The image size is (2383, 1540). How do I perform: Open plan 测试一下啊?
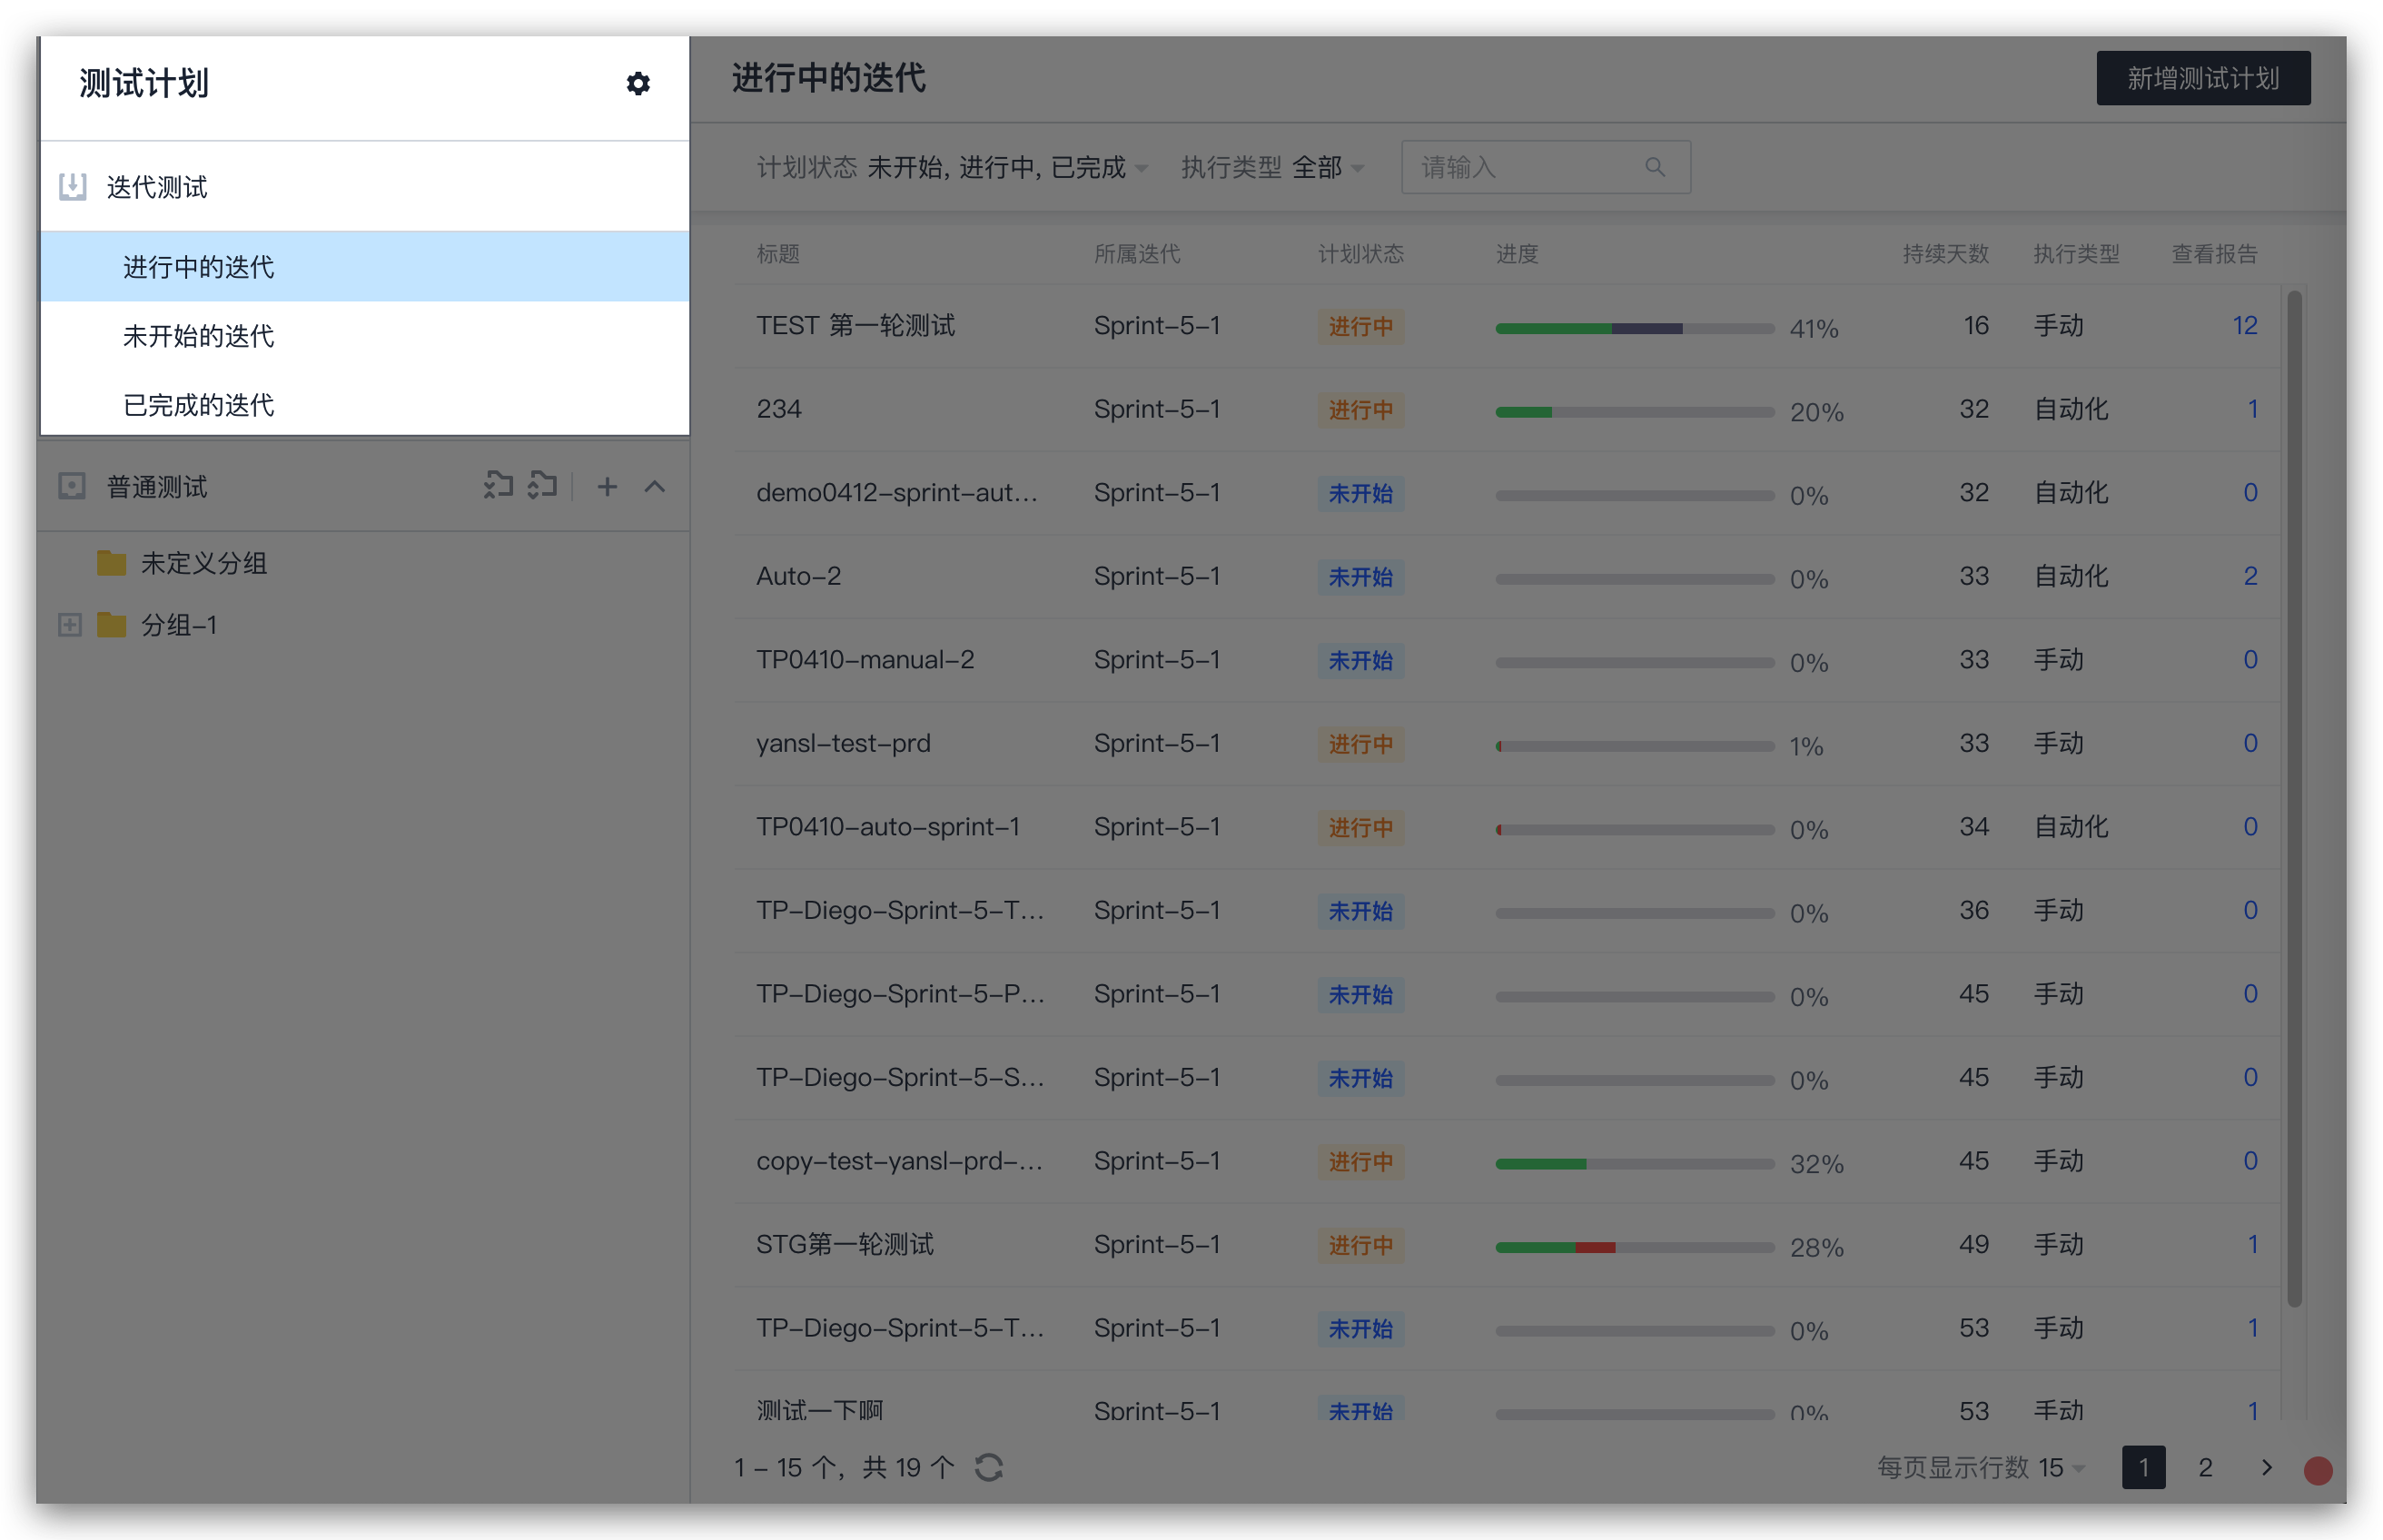pyautogui.click(x=819, y=1410)
